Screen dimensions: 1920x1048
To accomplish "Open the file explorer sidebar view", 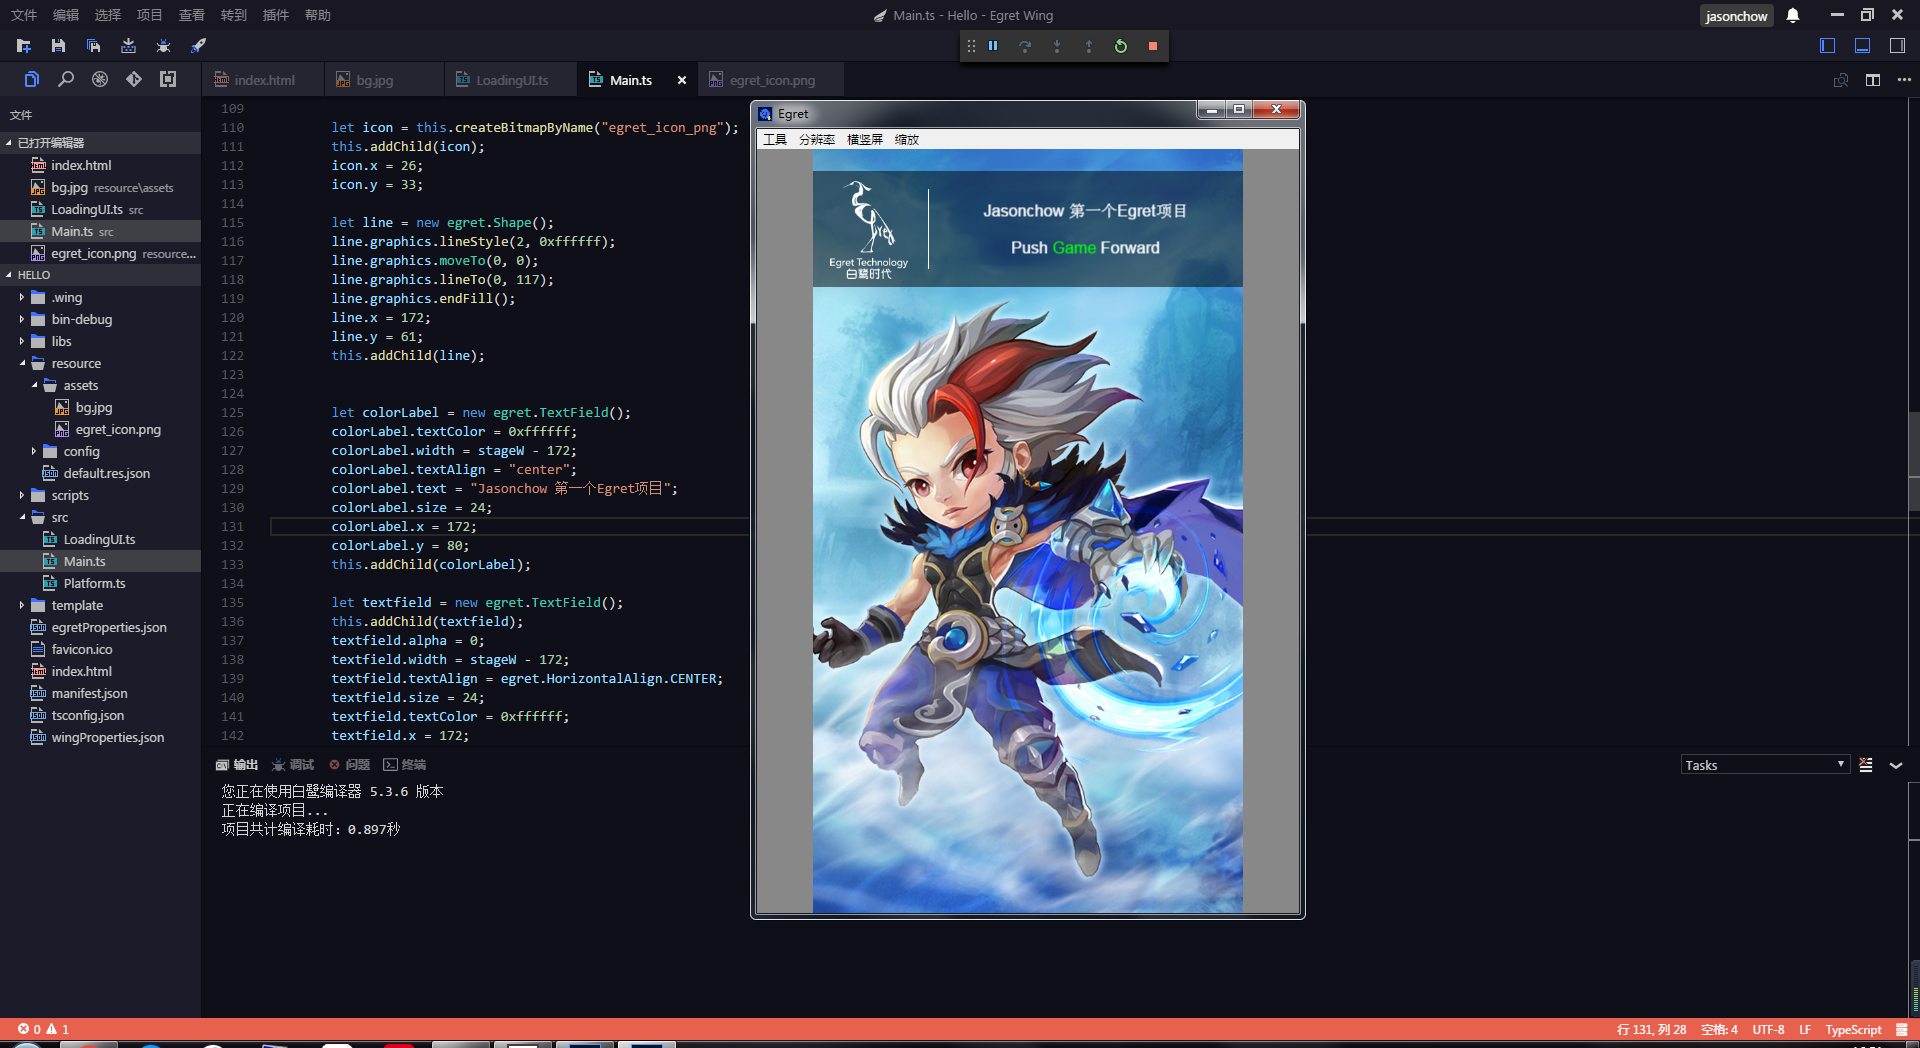I will [32, 79].
